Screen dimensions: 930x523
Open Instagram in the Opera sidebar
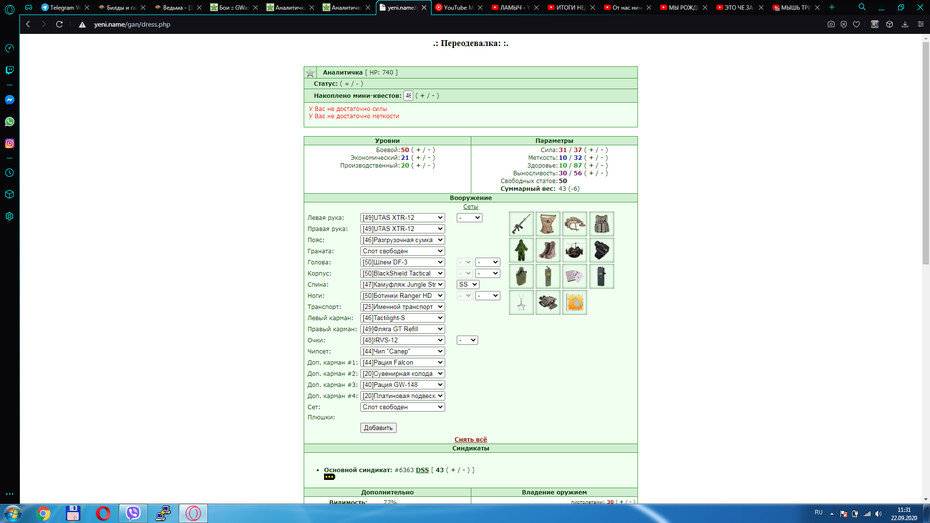[9, 143]
